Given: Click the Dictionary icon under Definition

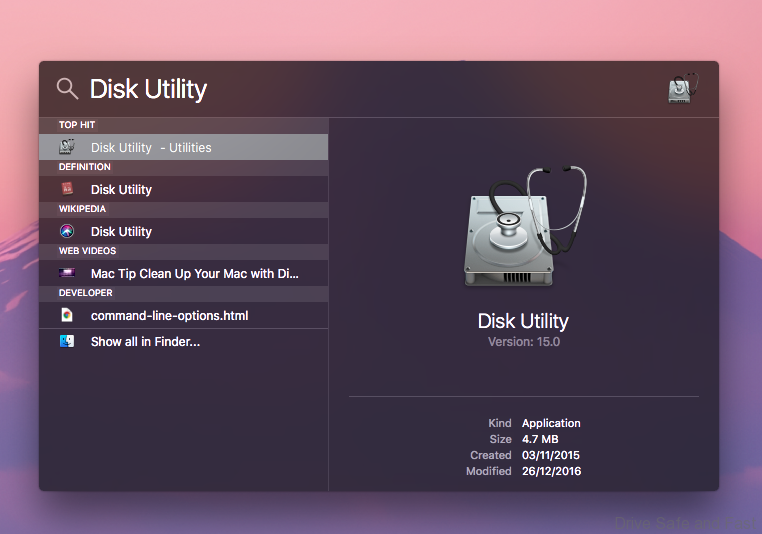Looking at the screenshot, I should (67, 189).
